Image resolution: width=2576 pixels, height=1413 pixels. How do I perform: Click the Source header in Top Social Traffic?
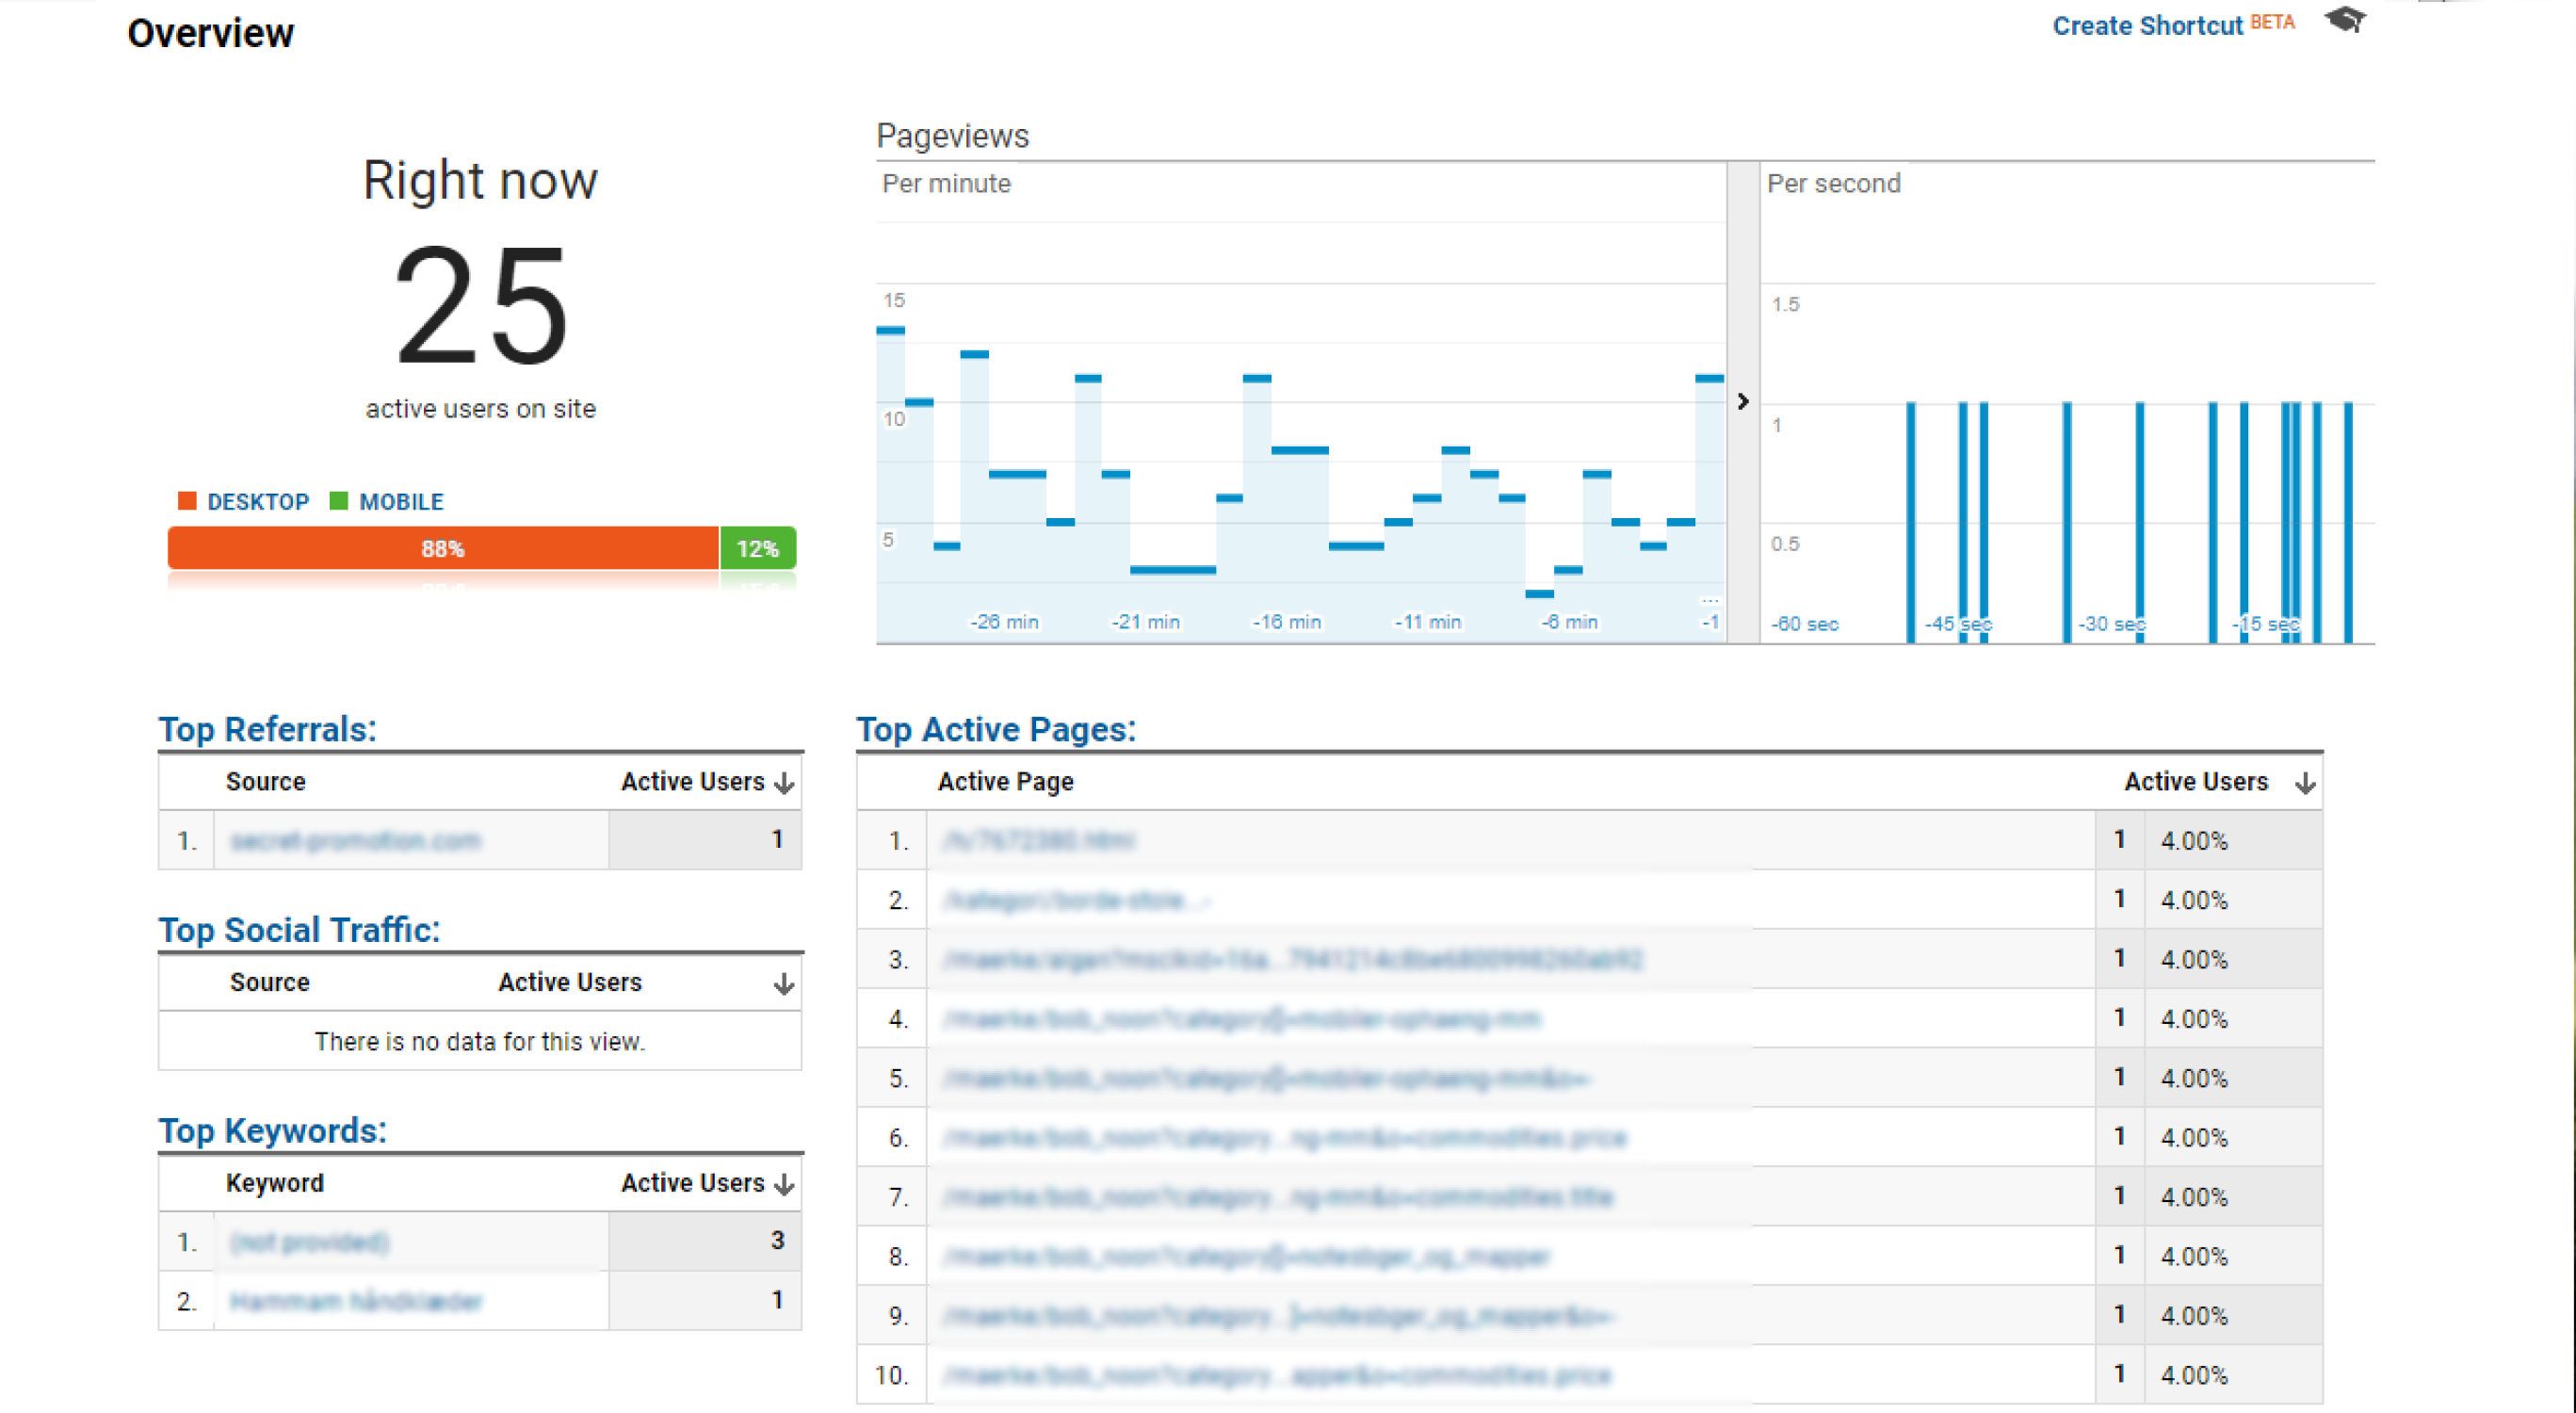(x=270, y=983)
